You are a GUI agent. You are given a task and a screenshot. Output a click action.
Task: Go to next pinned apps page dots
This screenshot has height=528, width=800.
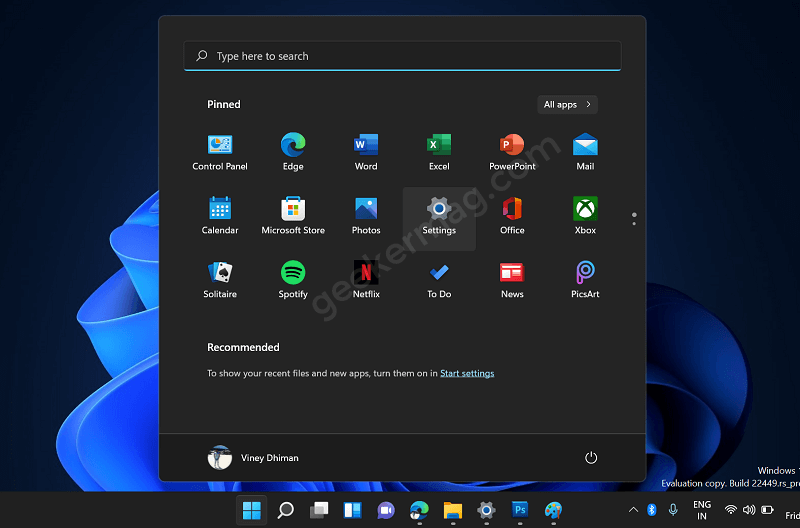pos(634,219)
